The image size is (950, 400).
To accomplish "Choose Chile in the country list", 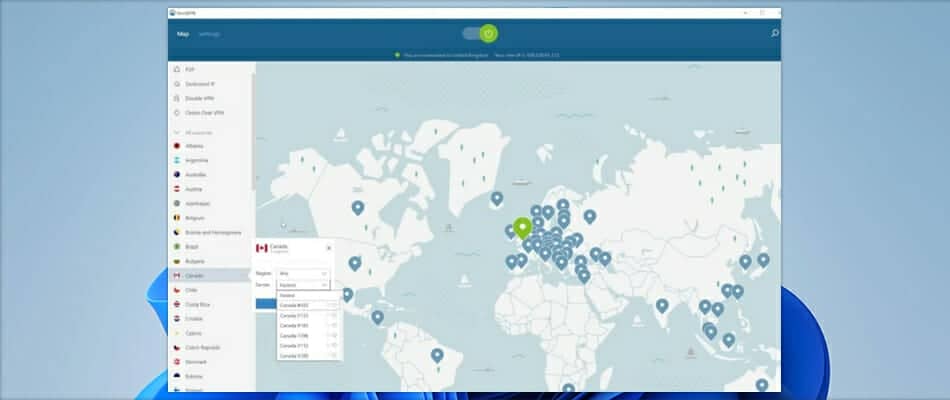I will click(211, 290).
